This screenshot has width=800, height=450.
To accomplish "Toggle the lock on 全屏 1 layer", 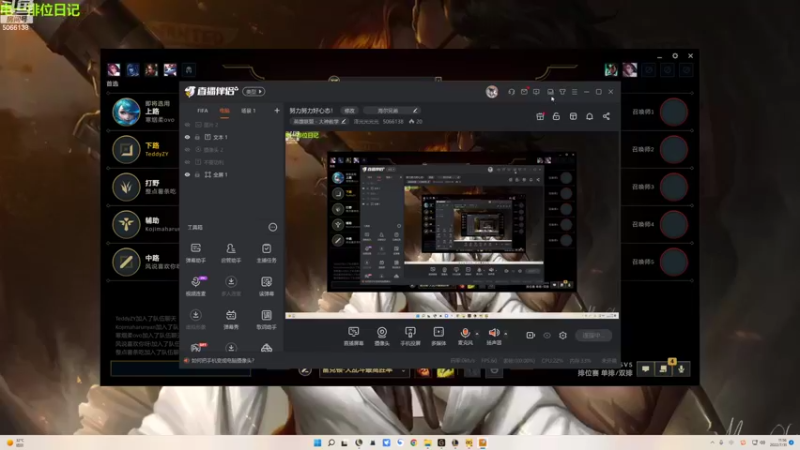I will click(197, 174).
